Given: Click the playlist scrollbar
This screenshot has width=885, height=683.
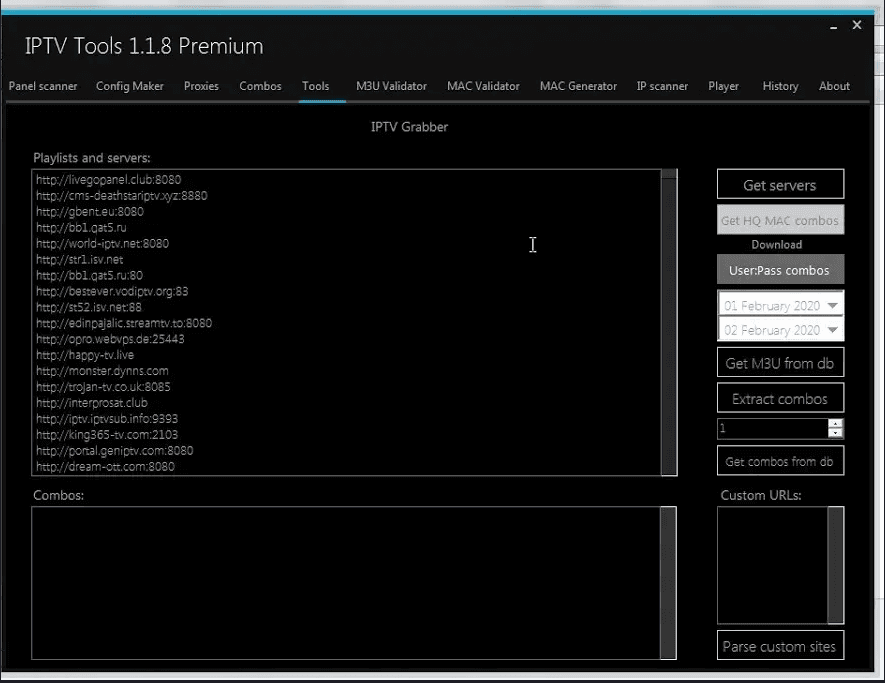Looking at the screenshot, I should click(x=667, y=320).
